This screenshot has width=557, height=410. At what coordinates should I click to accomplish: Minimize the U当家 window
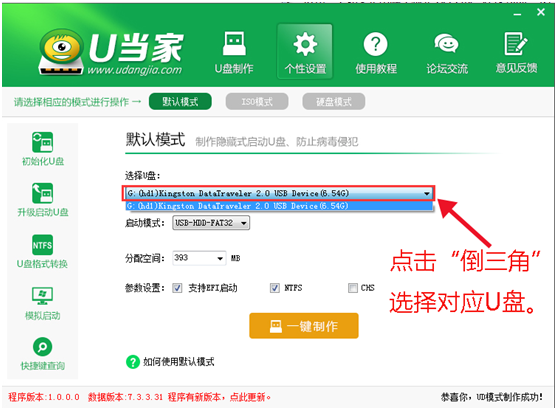pos(517,14)
